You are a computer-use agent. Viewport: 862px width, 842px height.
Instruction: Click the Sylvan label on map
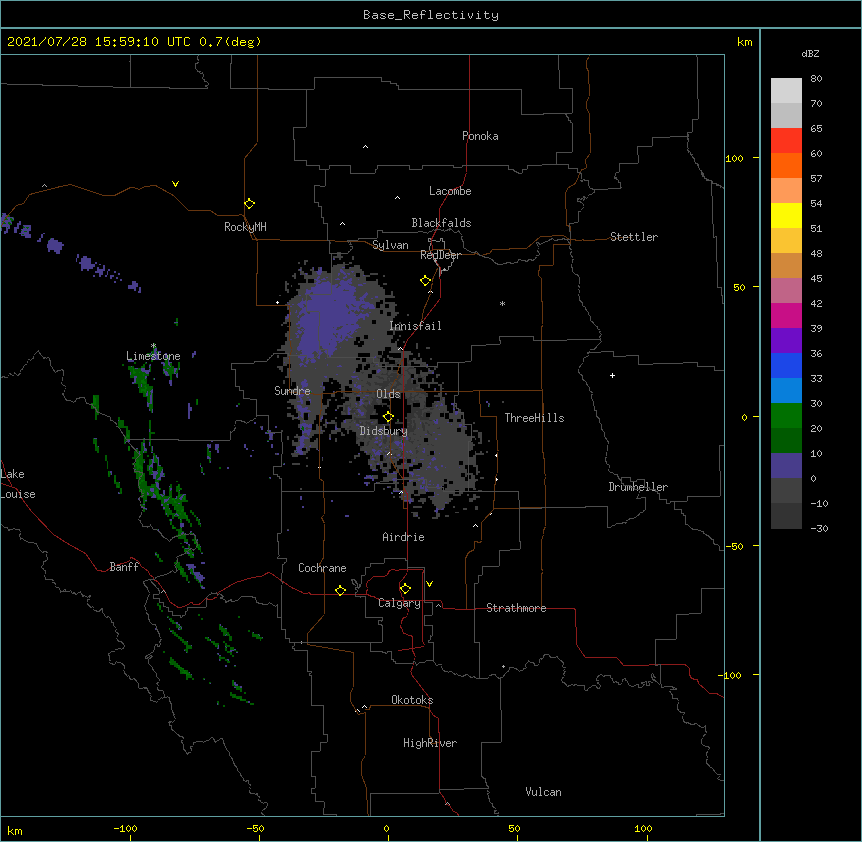pos(390,245)
